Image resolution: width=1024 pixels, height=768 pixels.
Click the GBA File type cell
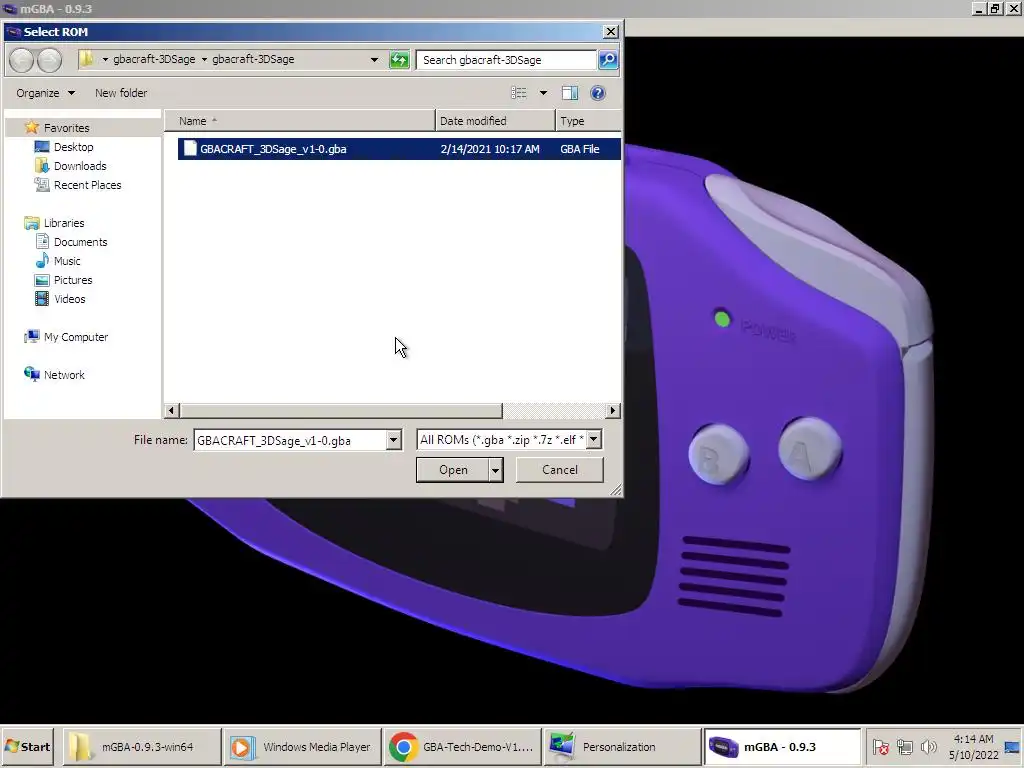[580, 149]
